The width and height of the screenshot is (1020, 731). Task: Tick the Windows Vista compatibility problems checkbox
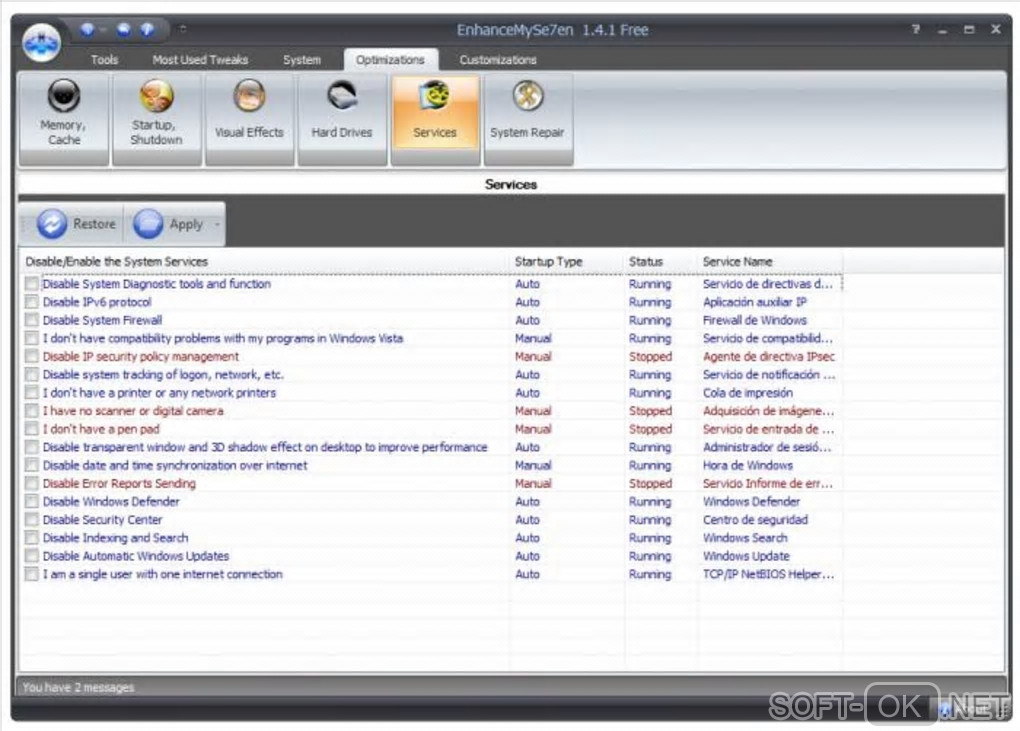[x=31, y=338]
